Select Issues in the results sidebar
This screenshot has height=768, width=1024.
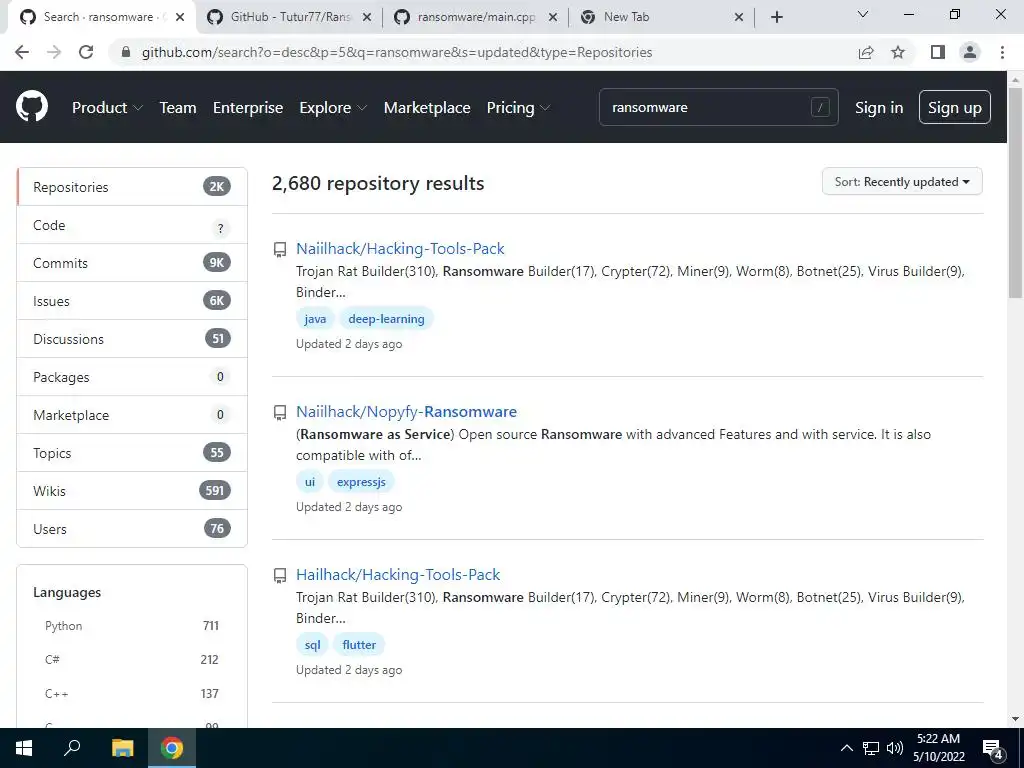[132, 300]
